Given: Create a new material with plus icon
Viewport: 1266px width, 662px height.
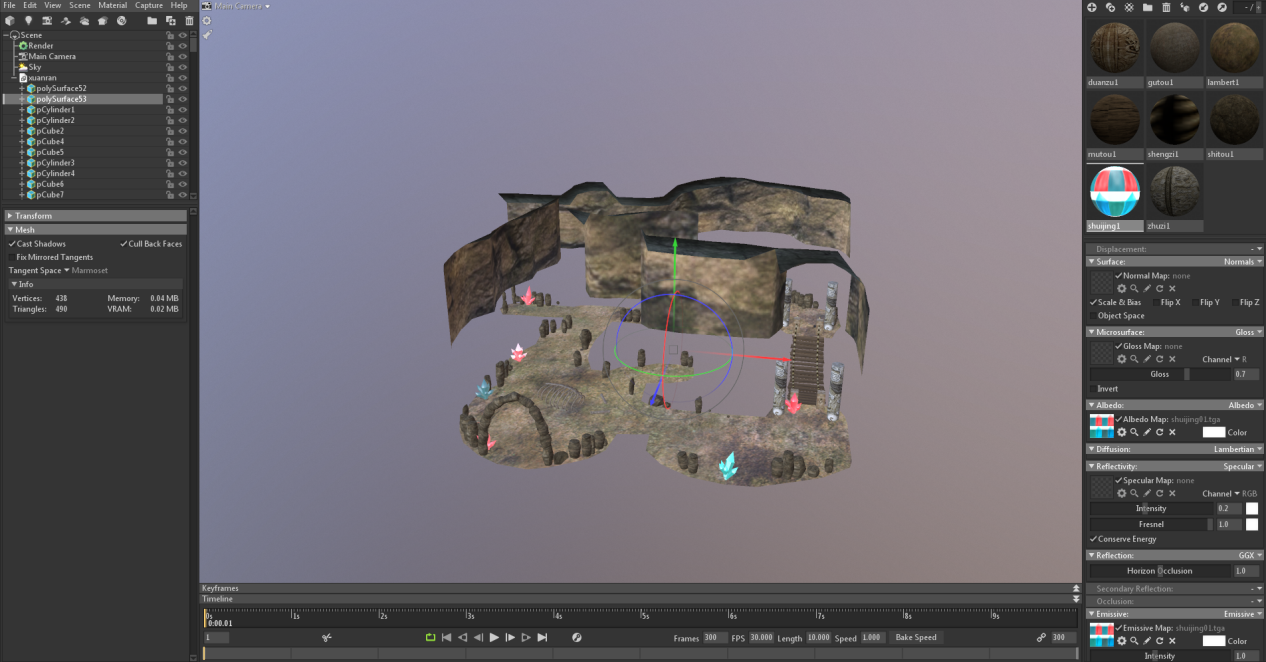Looking at the screenshot, I should coord(1092,7).
